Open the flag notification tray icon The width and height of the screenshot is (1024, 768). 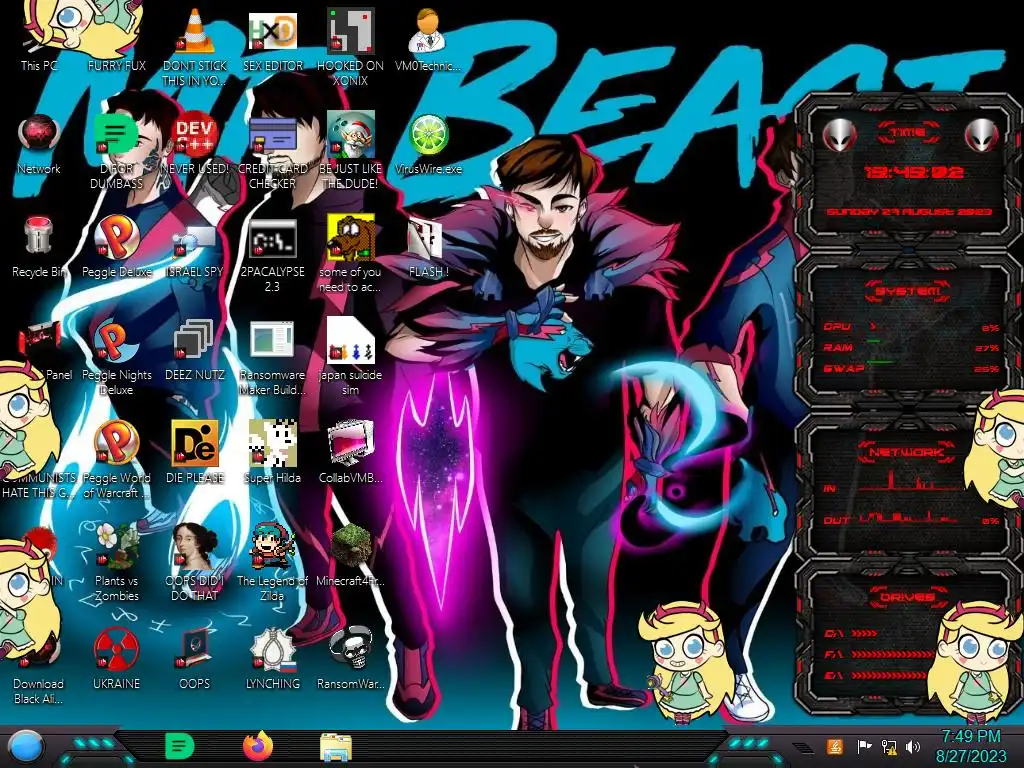pyautogui.click(x=864, y=746)
